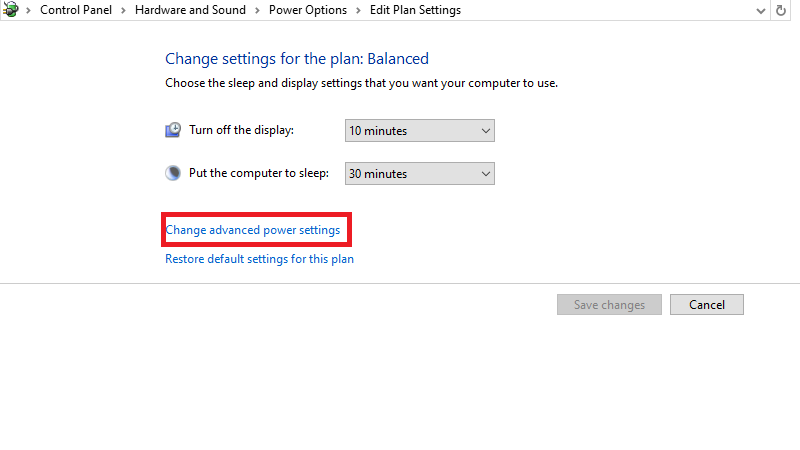Click Restore default settings for this plan
This screenshot has width=800, height=450.
(x=259, y=259)
